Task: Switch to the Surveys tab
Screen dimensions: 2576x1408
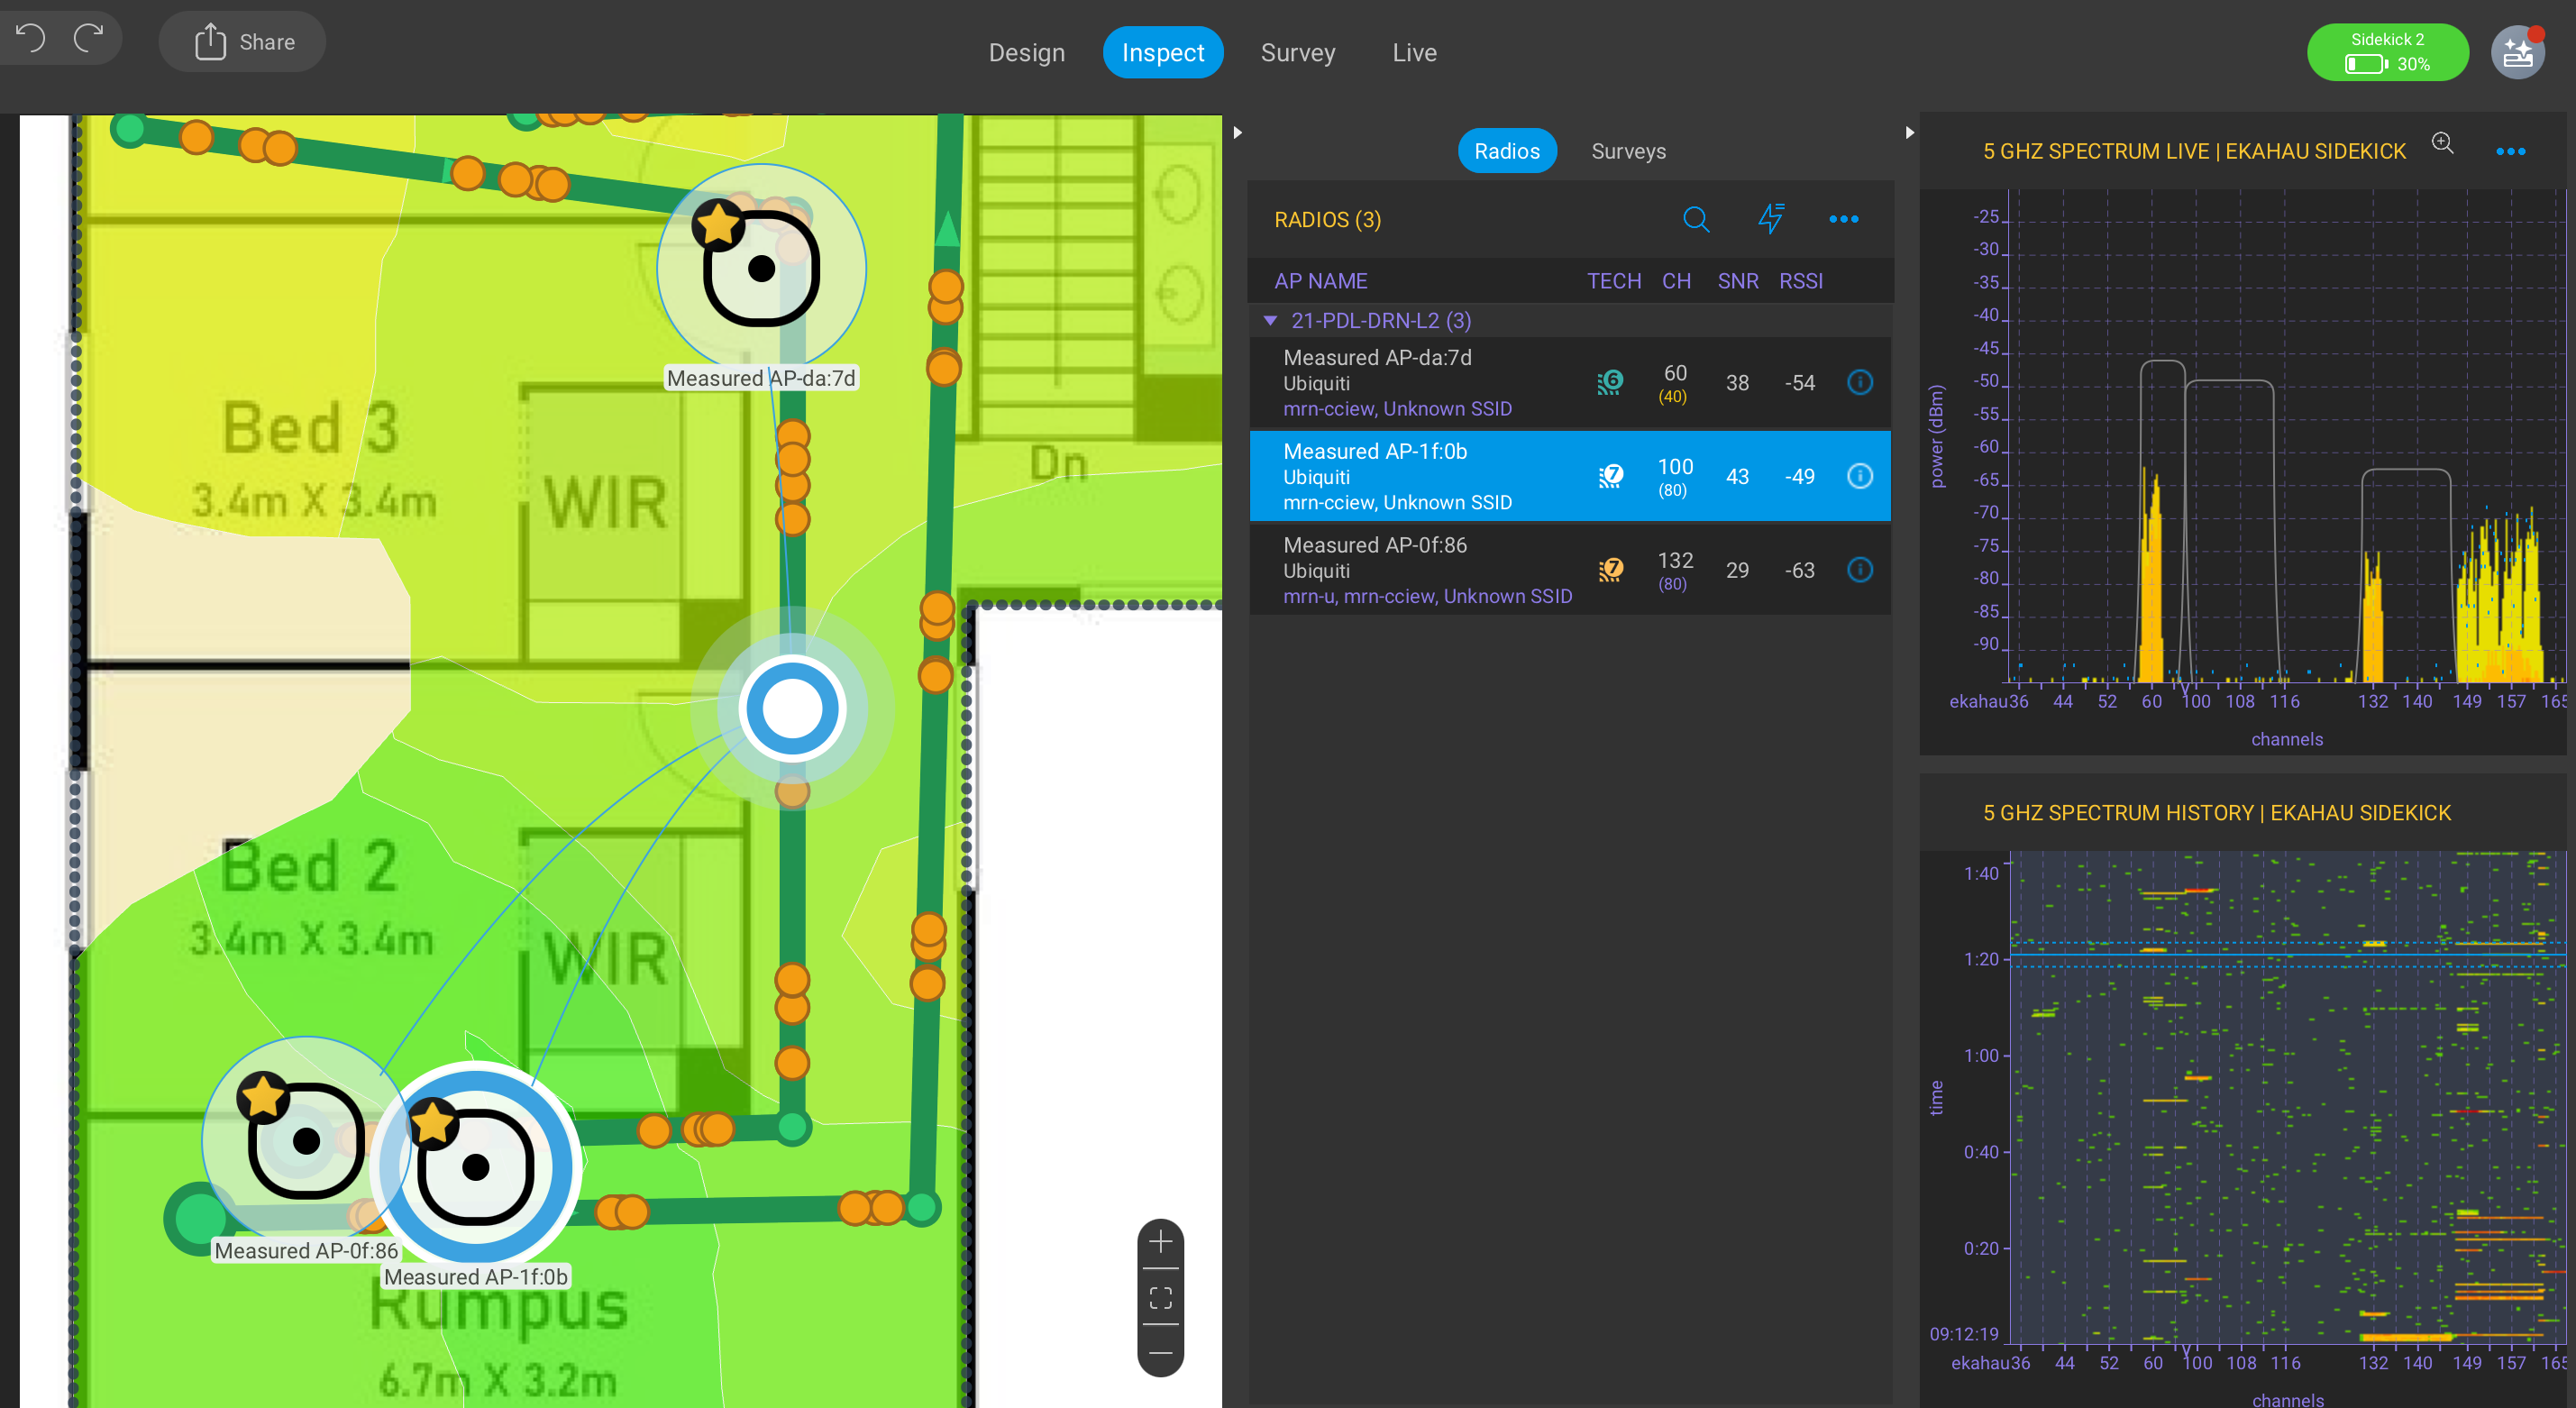Action: pos(1628,151)
